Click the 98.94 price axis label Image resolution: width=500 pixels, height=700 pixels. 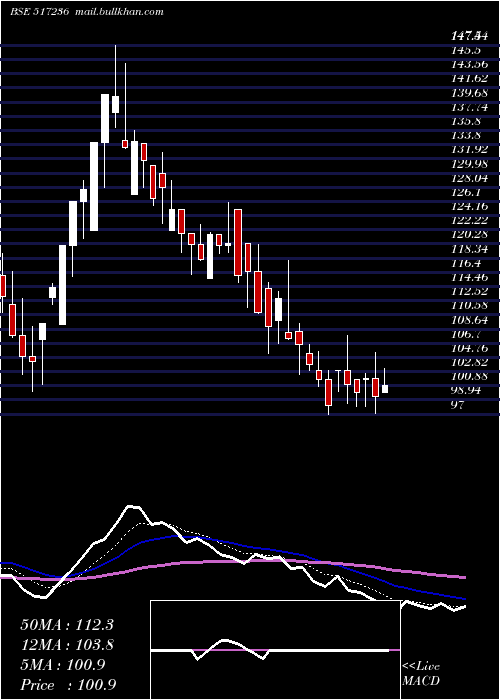[467, 391]
